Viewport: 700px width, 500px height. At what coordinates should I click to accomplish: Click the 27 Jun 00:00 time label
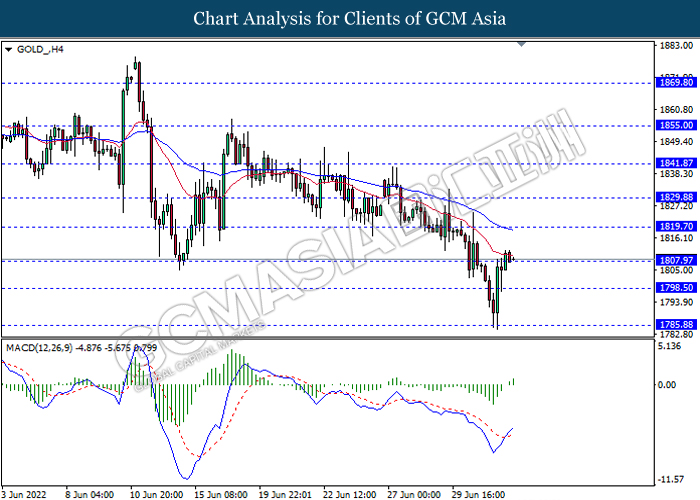point(414,495)
